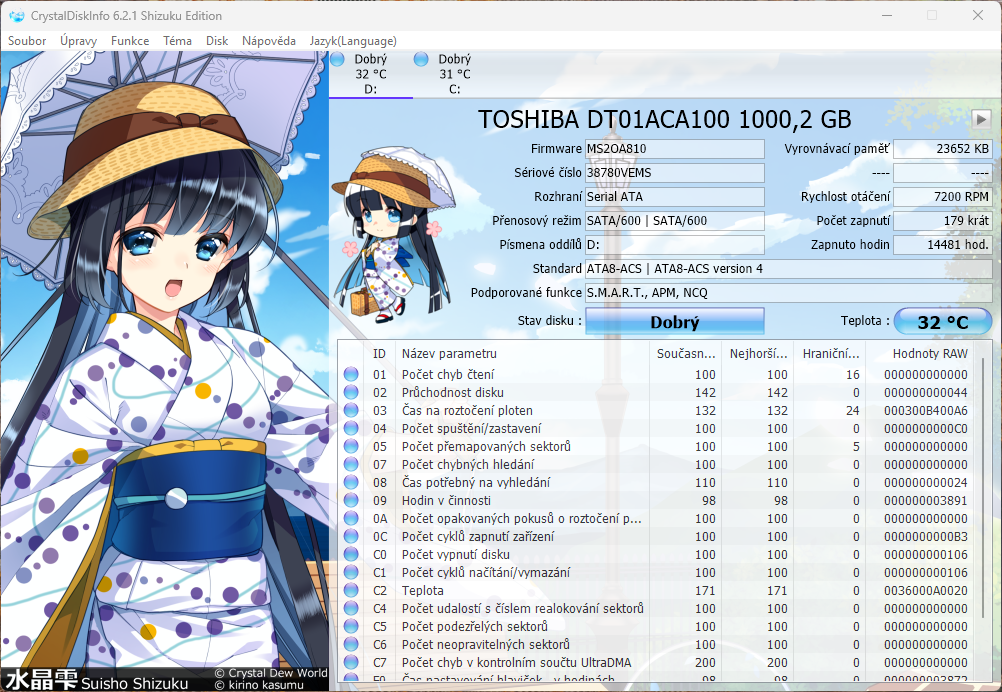Image resolution: width=1002 pixels, height=692 pixels.
Task: Close the CrystalDiskInfo window
Action: coord(978,15)
